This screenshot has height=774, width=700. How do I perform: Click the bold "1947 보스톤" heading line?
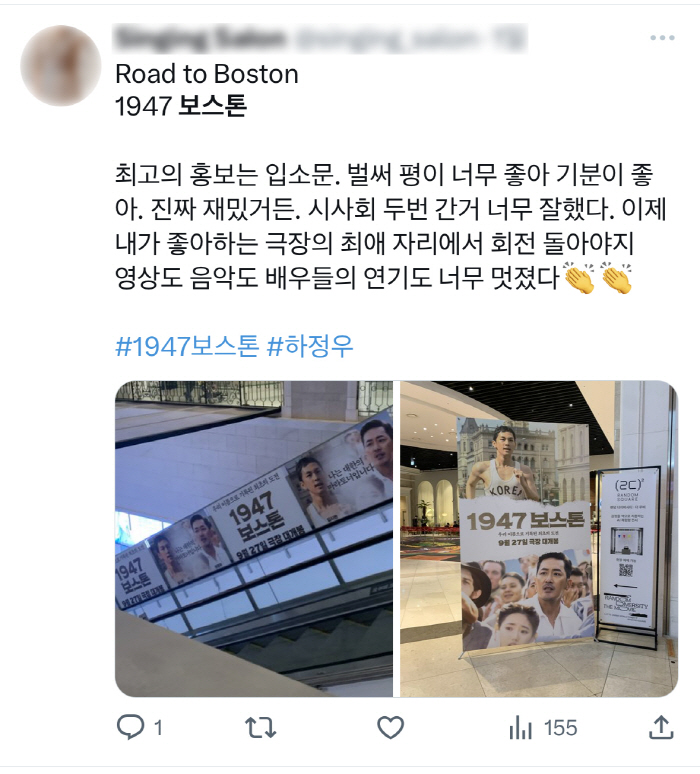[x=181, y=106]
